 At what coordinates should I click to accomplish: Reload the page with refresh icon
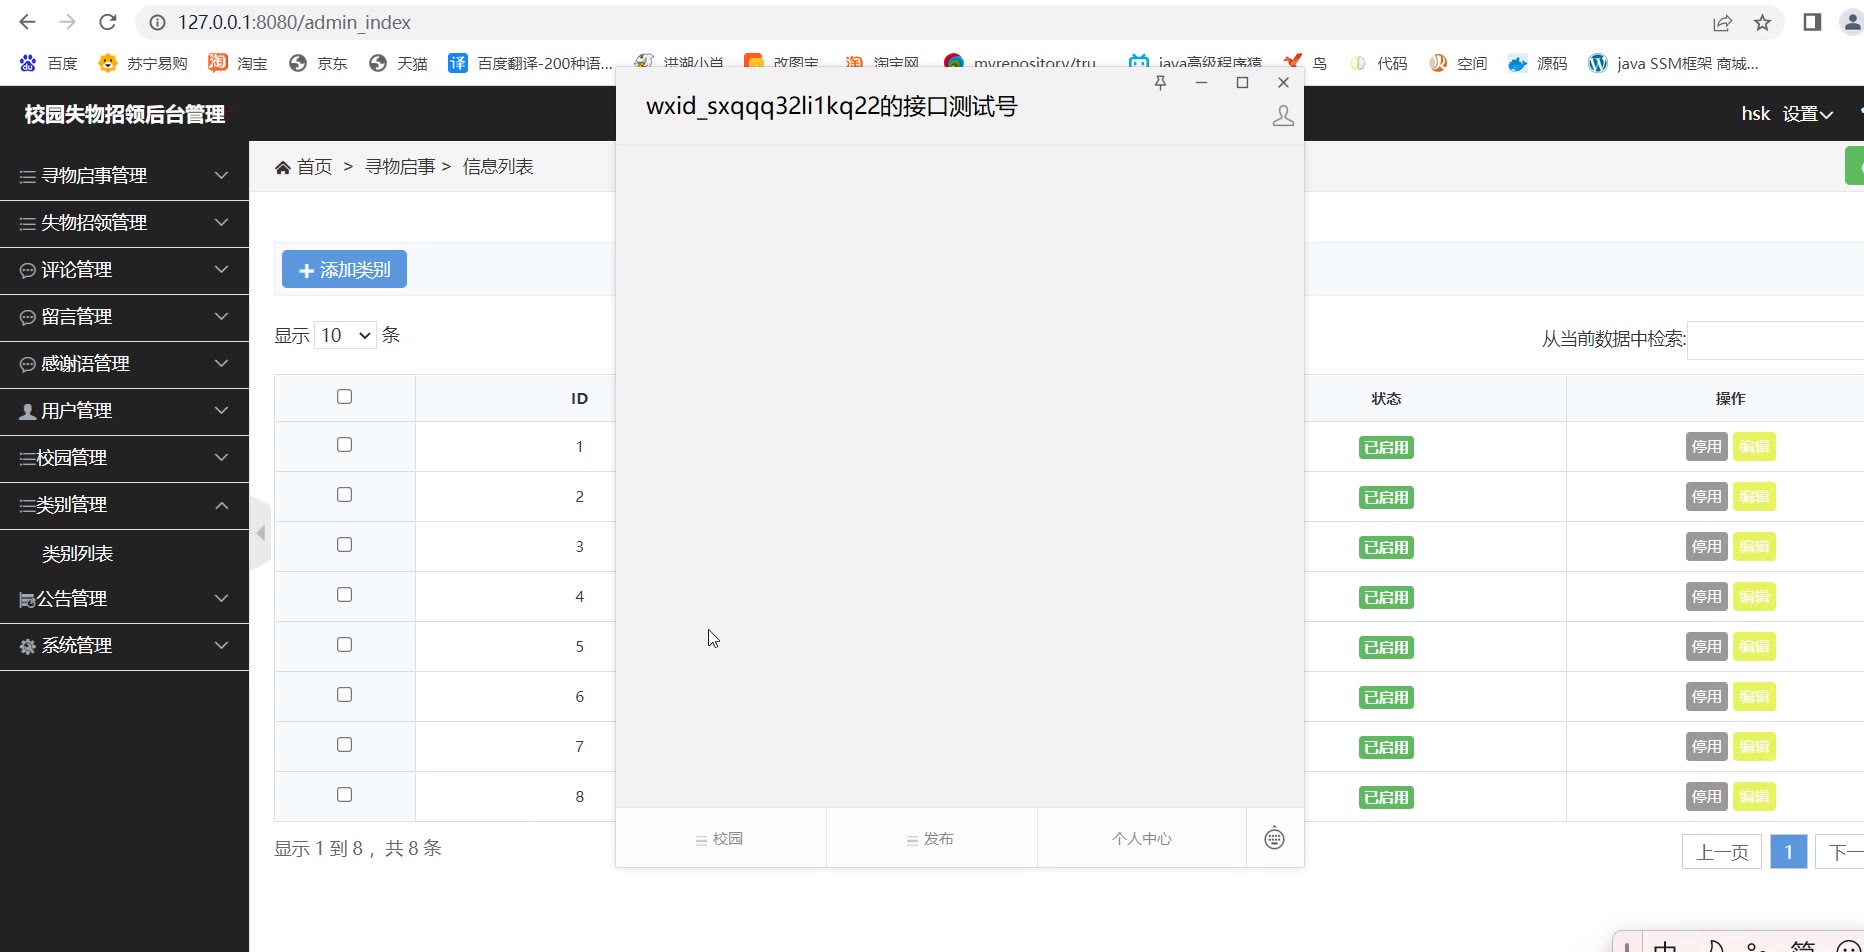(108, 22)
